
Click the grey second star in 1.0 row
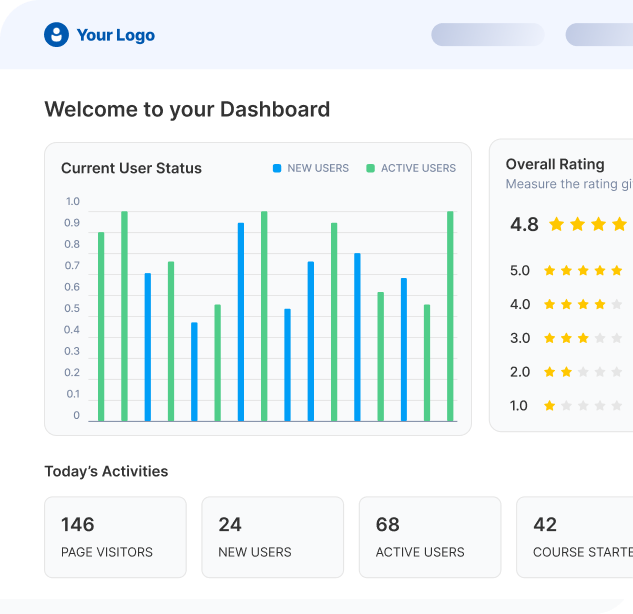(566, 406)
